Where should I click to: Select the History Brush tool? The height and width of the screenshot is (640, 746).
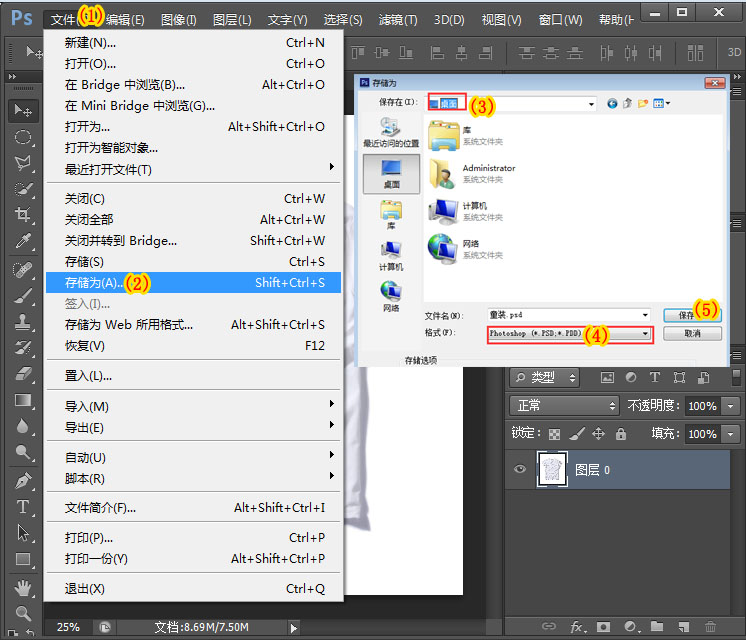coord(23,348)
